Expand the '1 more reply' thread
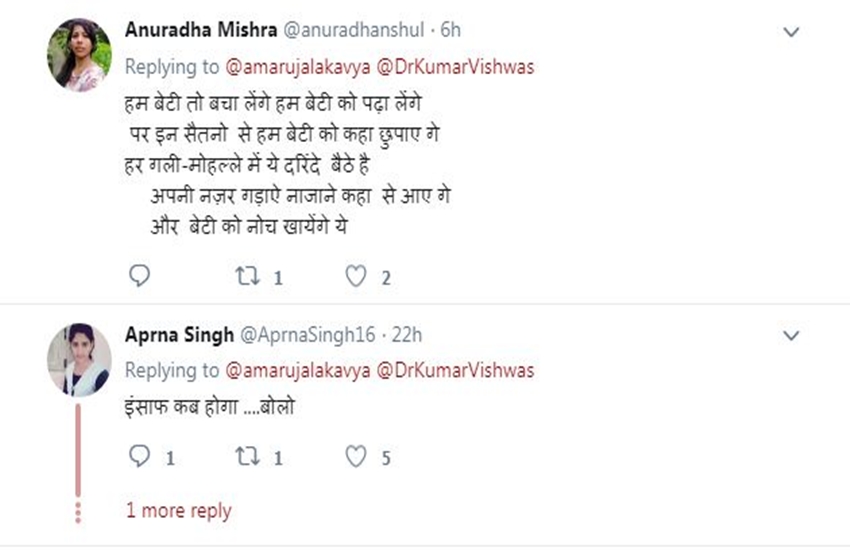The image size is (850, 550). (178, 511)
